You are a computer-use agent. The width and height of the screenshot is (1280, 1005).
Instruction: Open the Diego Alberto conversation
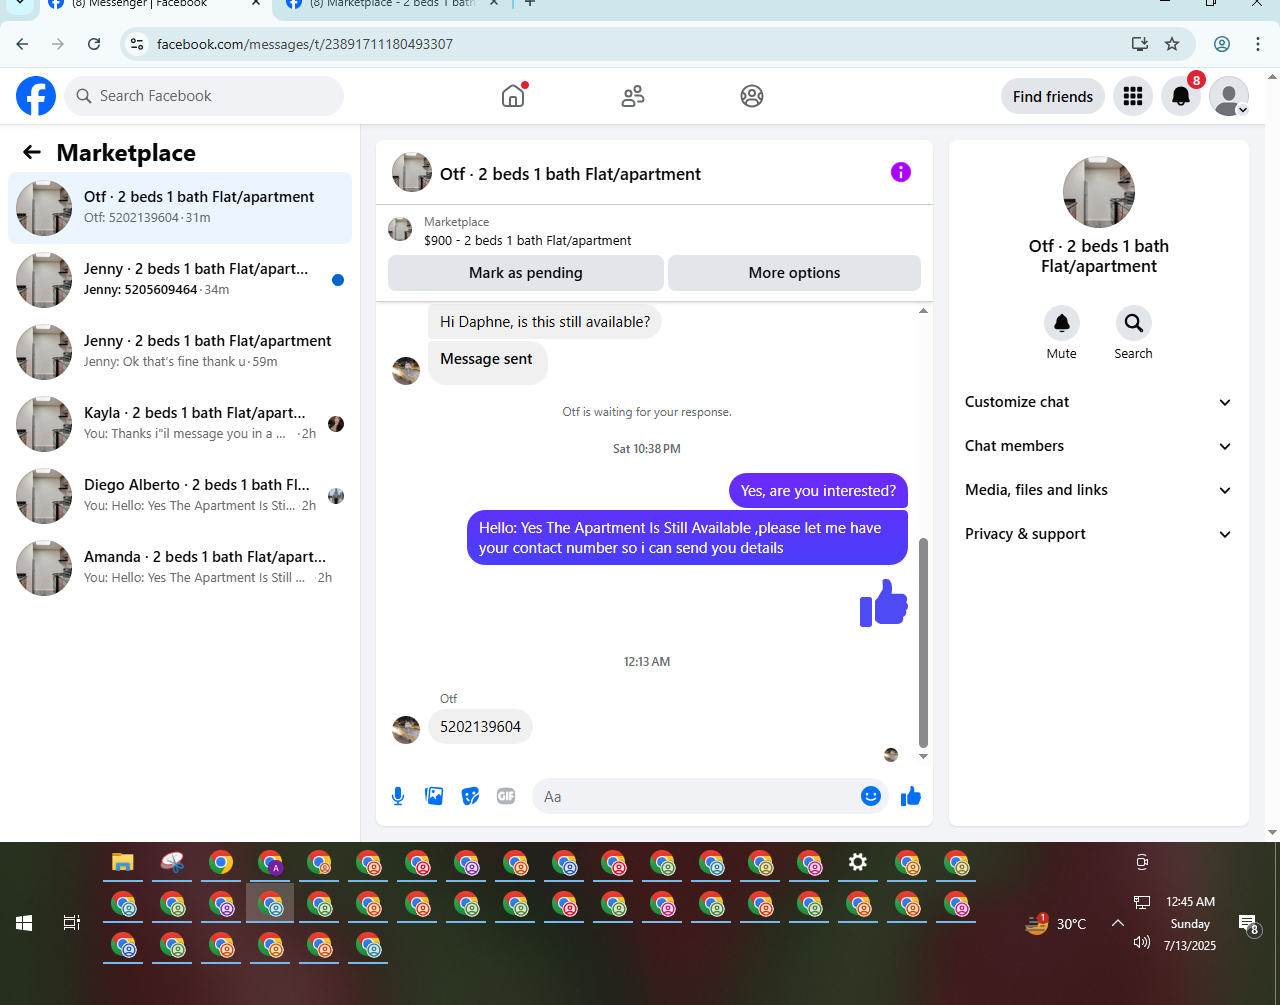180,496
